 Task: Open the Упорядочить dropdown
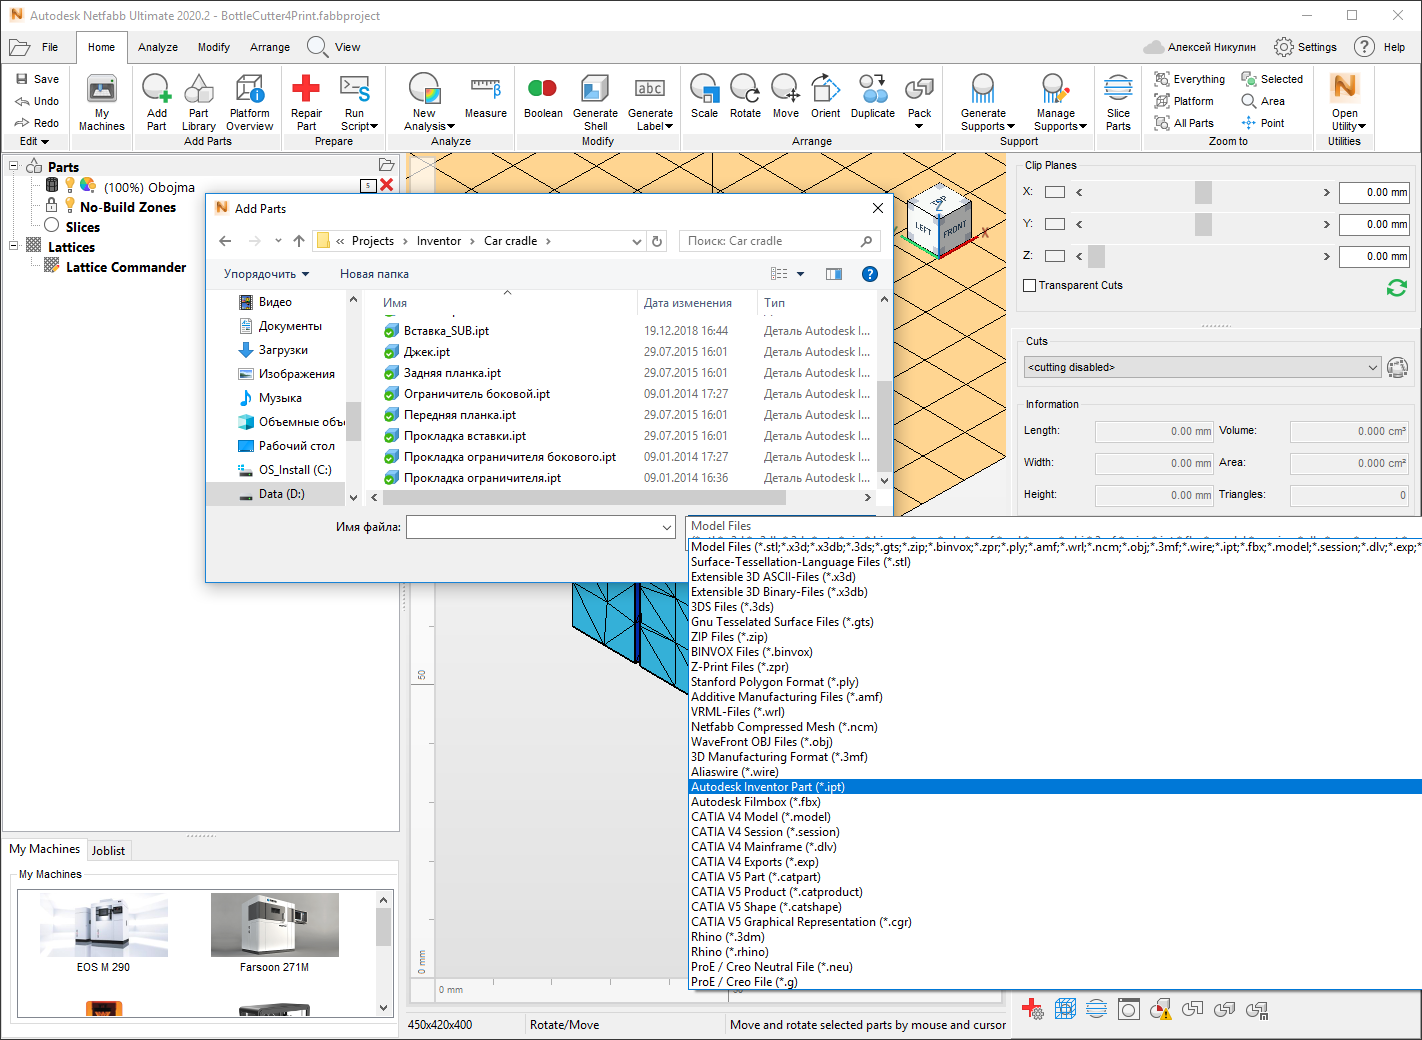(266, 274)
